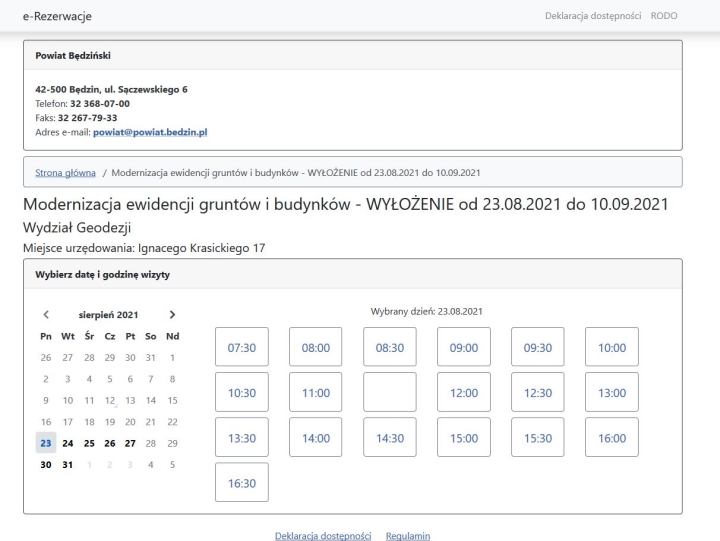Go to next month in calendar
The image size is (720, 541).
(172, 314)
